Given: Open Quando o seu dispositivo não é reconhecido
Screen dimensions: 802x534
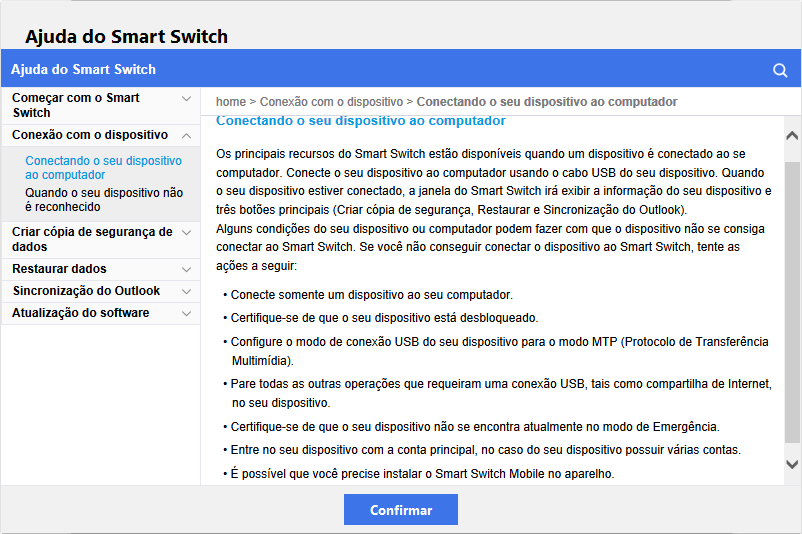Looking at the screenshot, I should pos(104,199).
